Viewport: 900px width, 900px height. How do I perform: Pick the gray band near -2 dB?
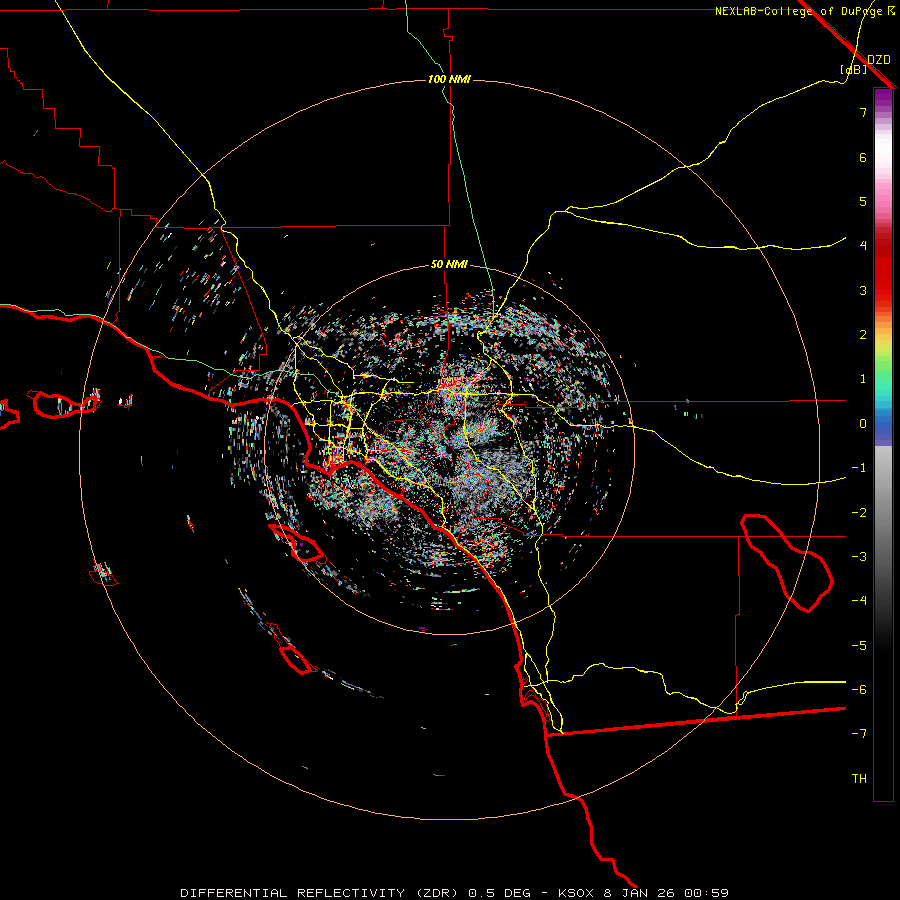point(883,511)
